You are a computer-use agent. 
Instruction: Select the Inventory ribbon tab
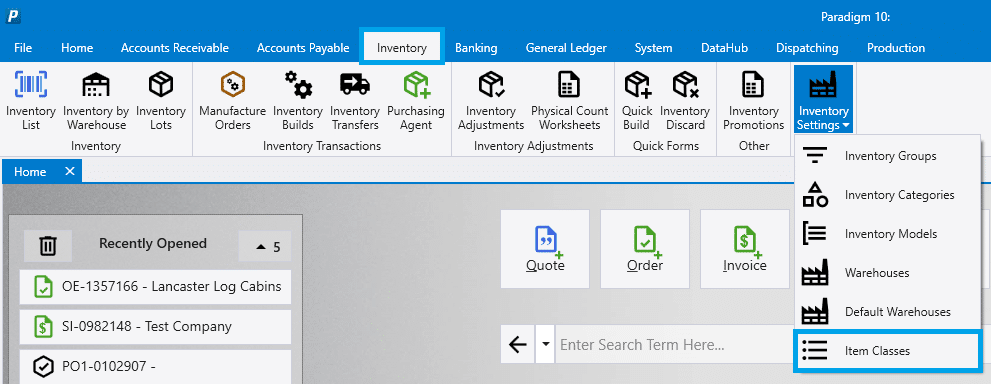tap(402, 48)
